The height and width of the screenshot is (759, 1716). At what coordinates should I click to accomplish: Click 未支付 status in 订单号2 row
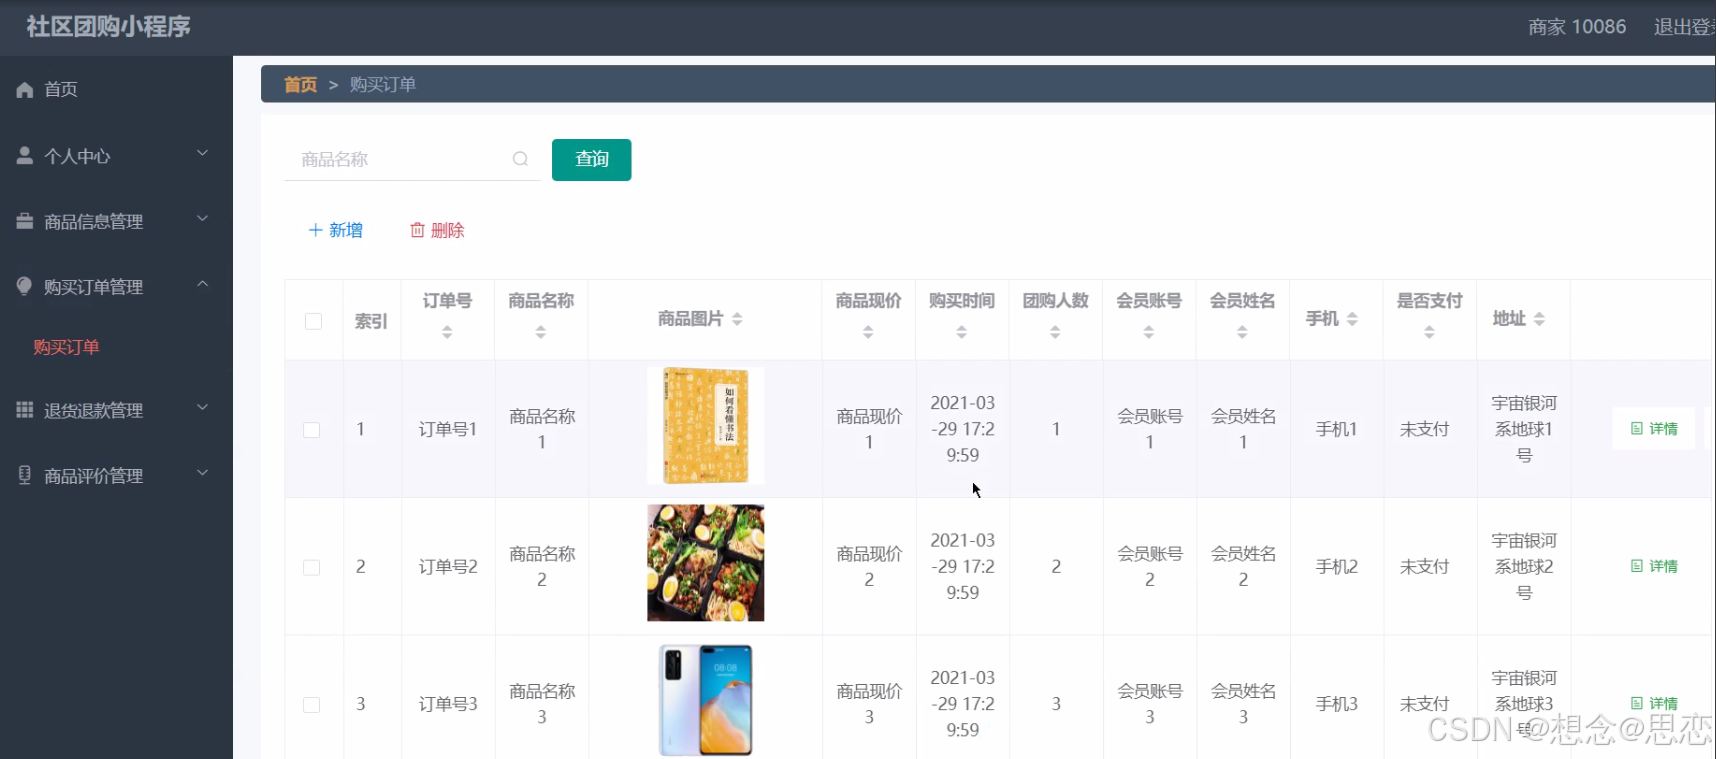pos(1424,566)
